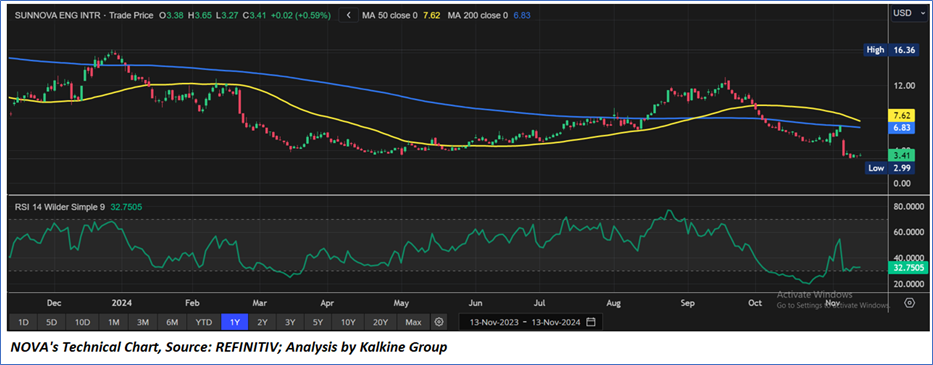
Task: Select the 1D time range
Action: (x=23, y=322)
